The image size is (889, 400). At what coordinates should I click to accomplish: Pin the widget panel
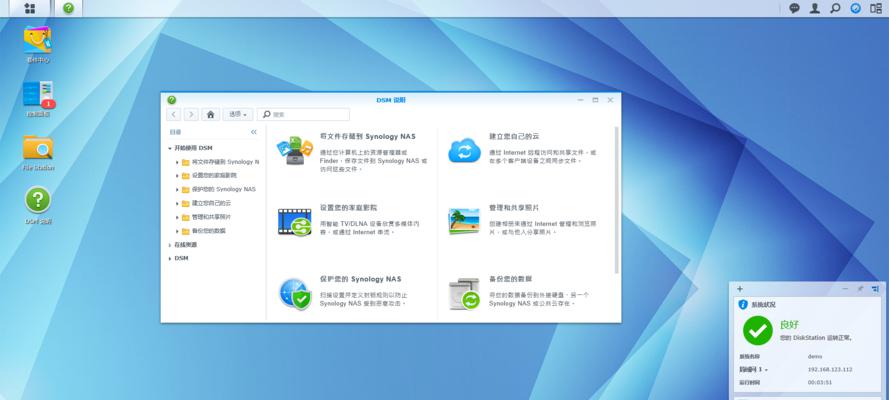click(860, 289)
